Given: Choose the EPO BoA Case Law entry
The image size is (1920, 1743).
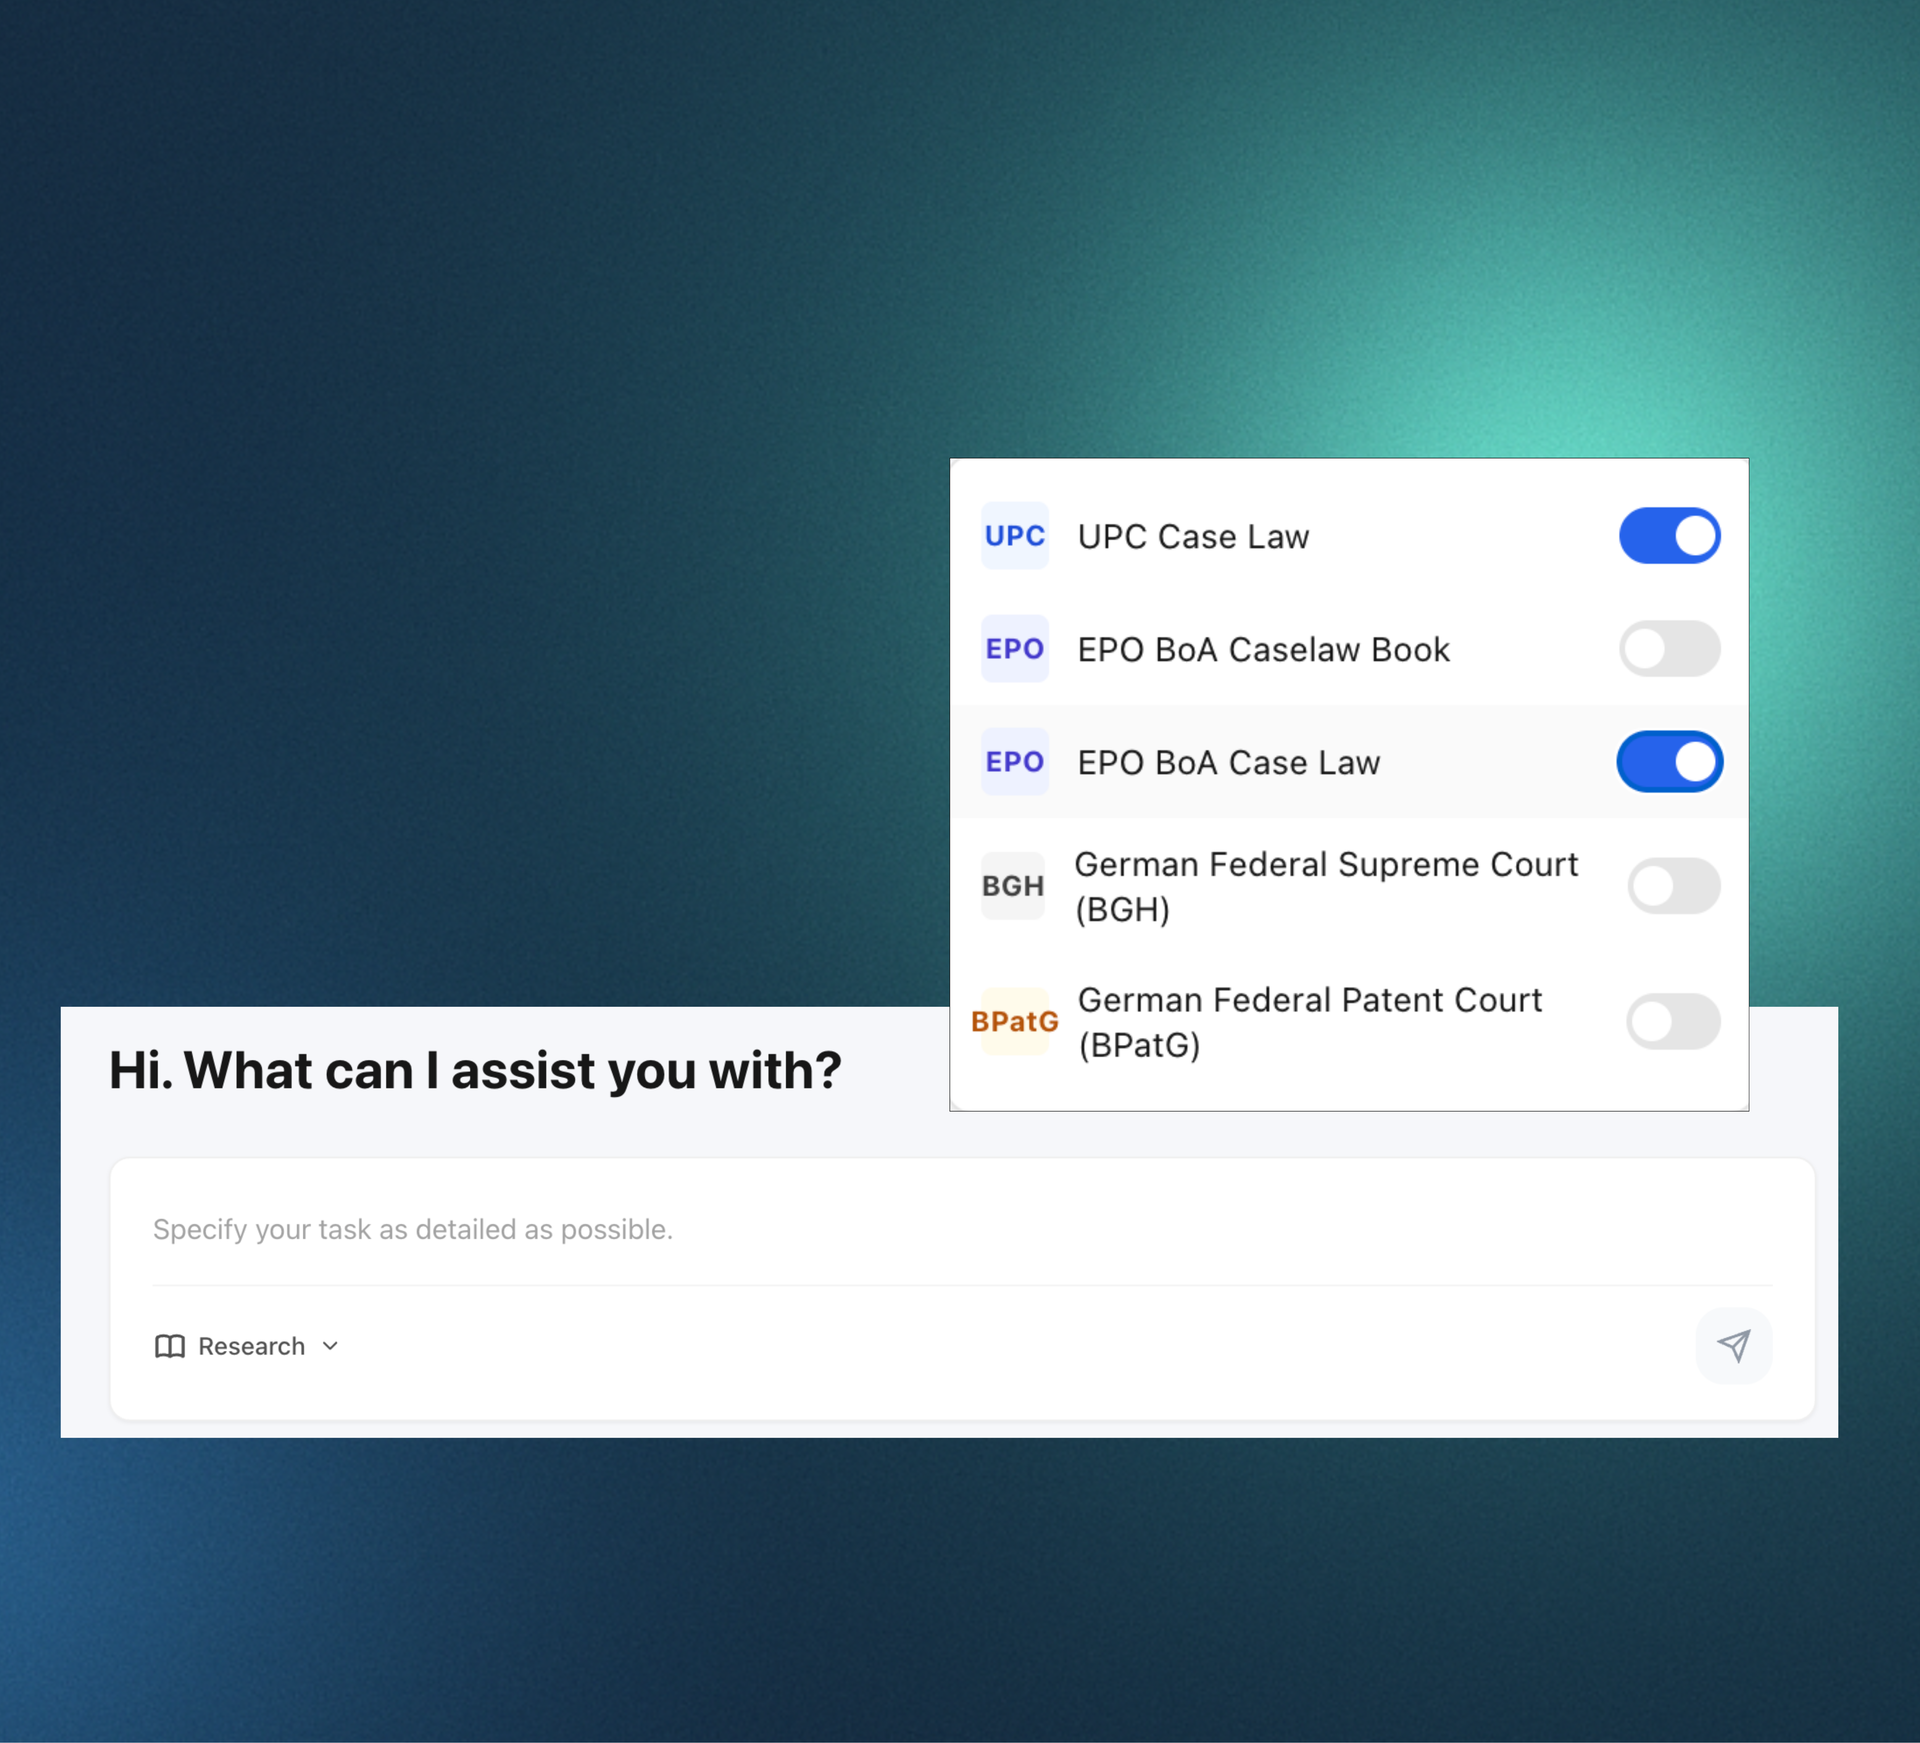Looking at the screenshot, I should tap(1228, 763).
